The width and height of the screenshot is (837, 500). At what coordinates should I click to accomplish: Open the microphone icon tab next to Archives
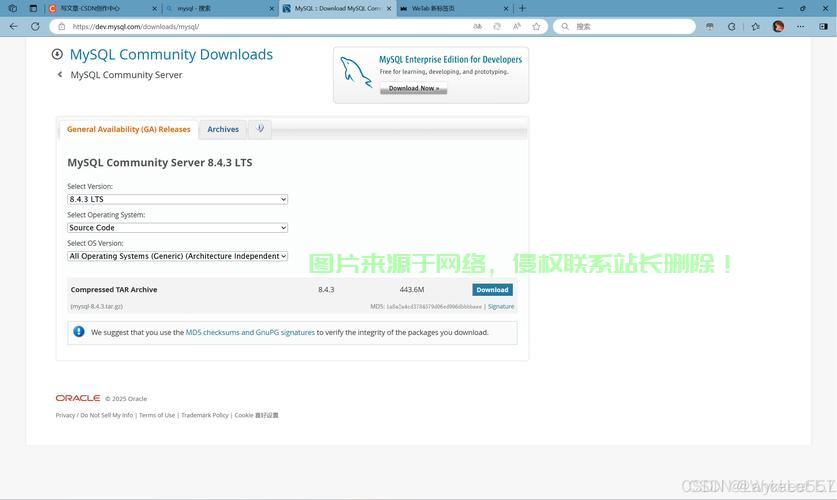click(x=260, y=129)
